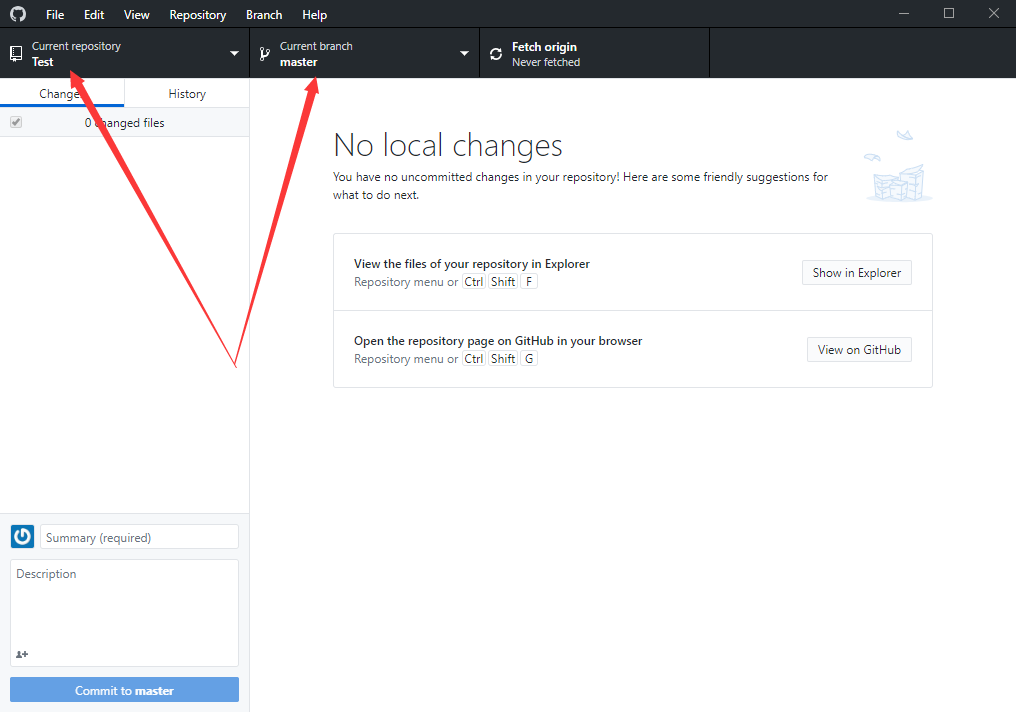This screenshot has height=712, width=1016.
Task: Click the GitHub logo icon
Action: [x=18, y=14]
